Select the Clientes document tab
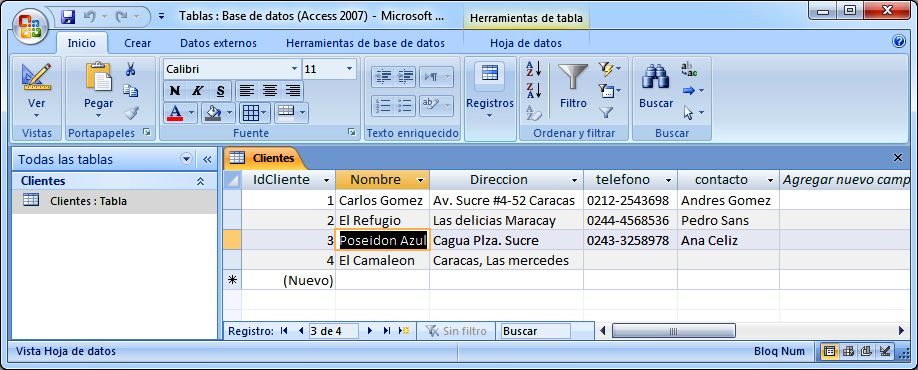The width and height of the screenshot is (918, 370). click(264, 157)
